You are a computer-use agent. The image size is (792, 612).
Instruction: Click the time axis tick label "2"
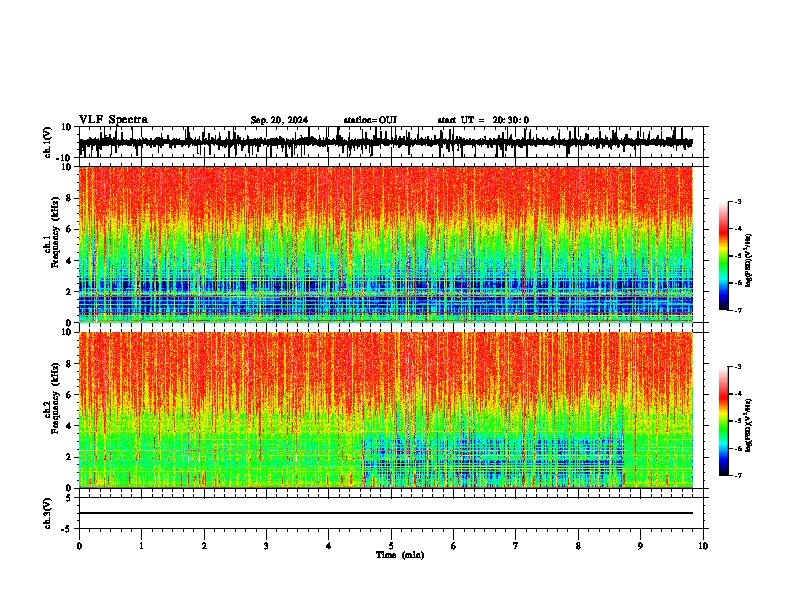pyautogui.click(x=204, y=546)
